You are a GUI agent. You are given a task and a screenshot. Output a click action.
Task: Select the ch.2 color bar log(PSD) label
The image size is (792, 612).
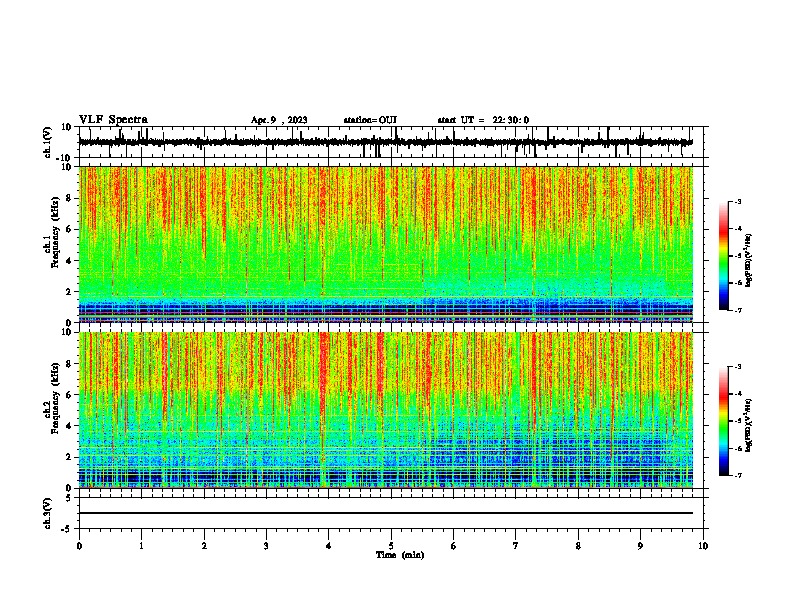[x=748, y=425]
